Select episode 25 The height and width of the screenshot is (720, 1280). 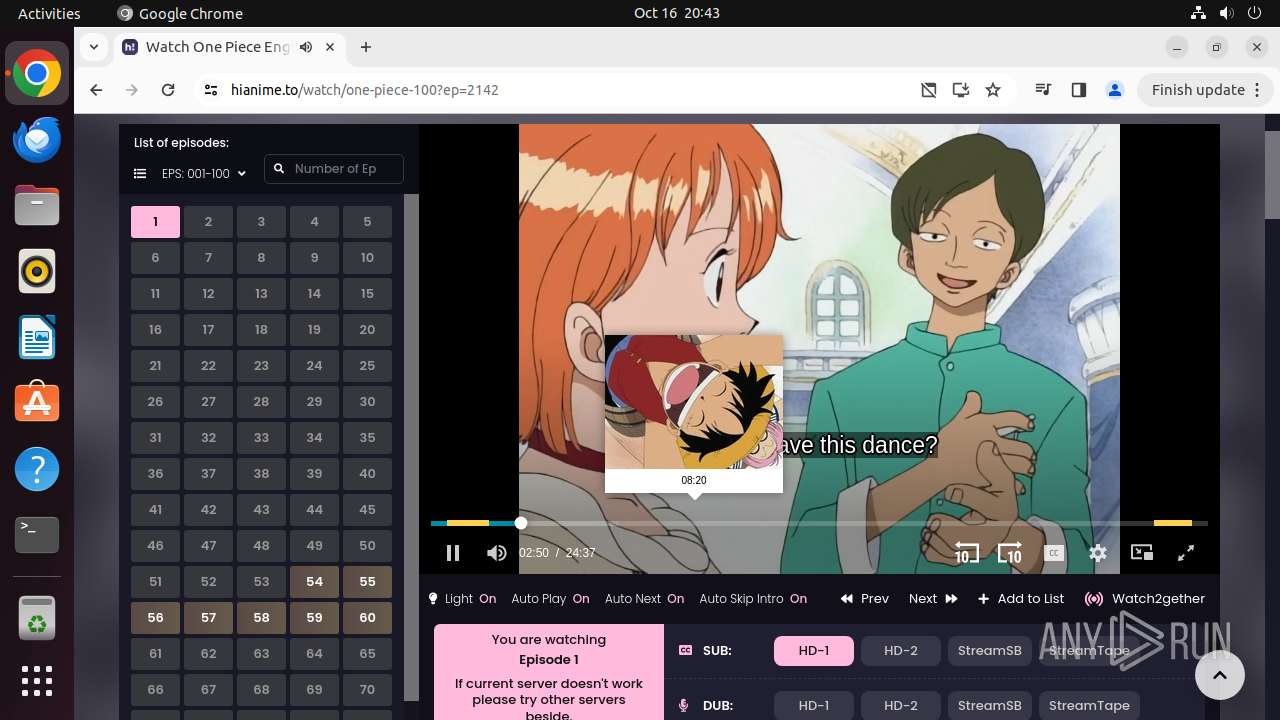tap(367, 366)
